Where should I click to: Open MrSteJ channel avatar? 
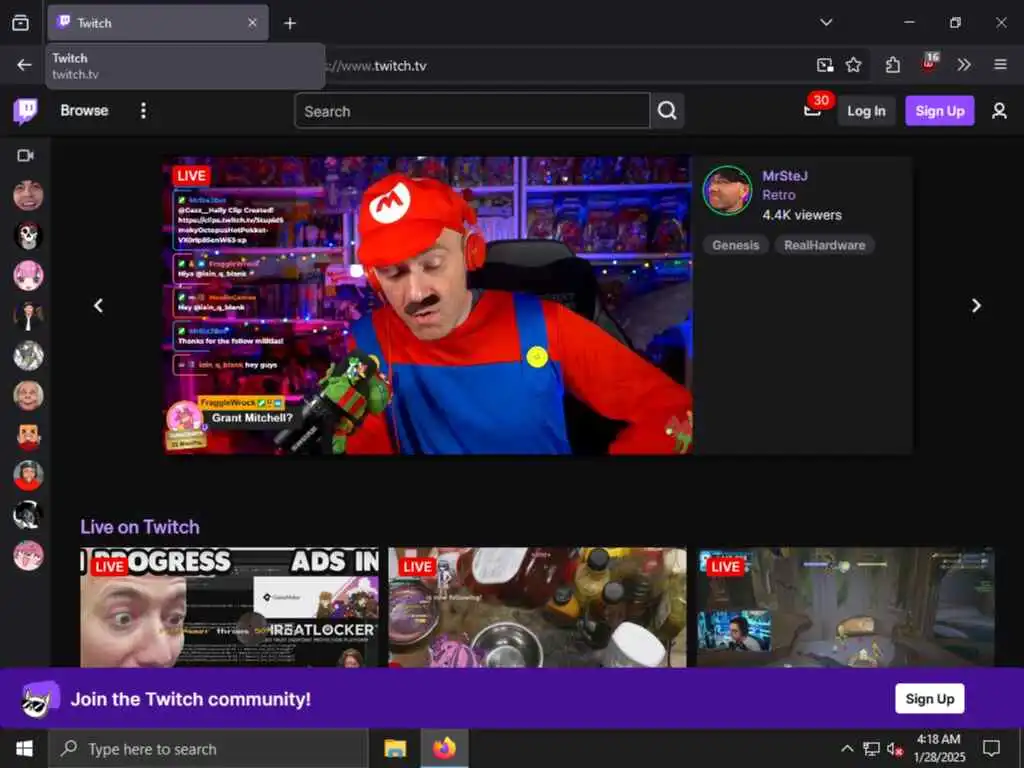coord(727,191)
